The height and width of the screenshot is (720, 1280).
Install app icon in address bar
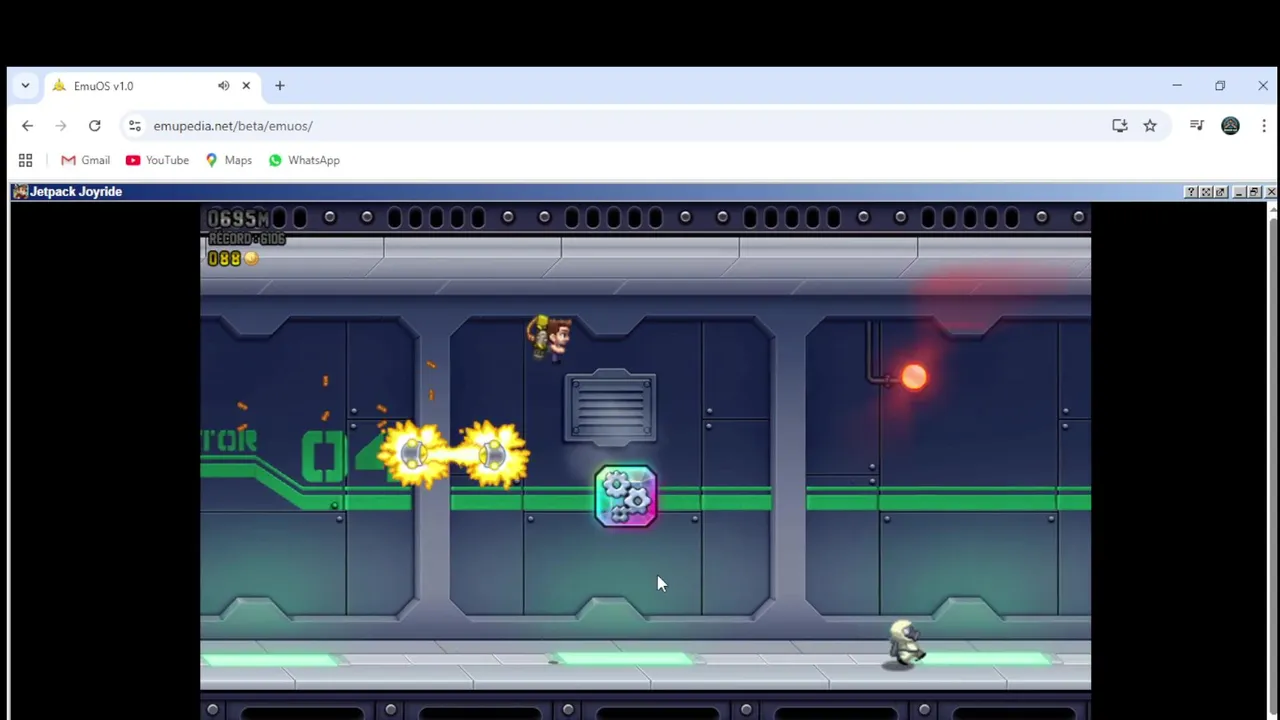1120,126
